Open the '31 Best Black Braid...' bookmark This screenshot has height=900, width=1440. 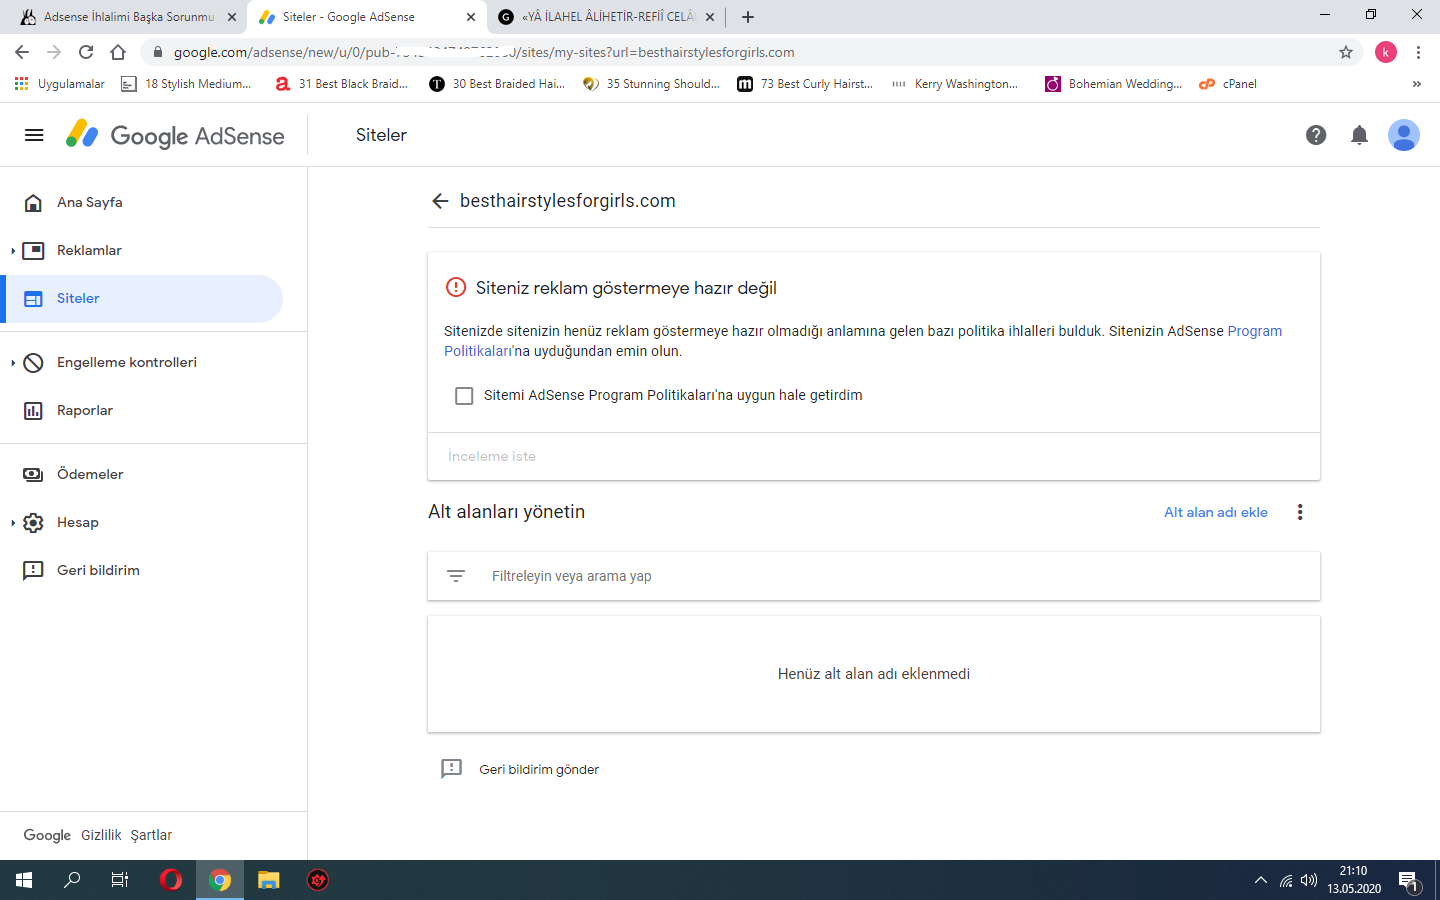[x=342, y=84]
